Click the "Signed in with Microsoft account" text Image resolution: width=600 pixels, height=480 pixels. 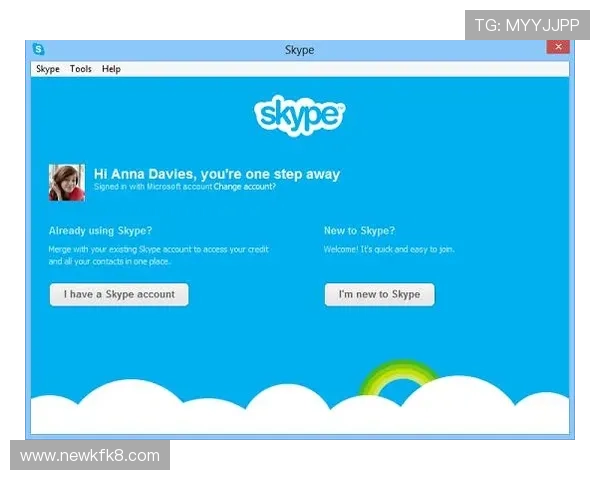(x=152, y=187)
